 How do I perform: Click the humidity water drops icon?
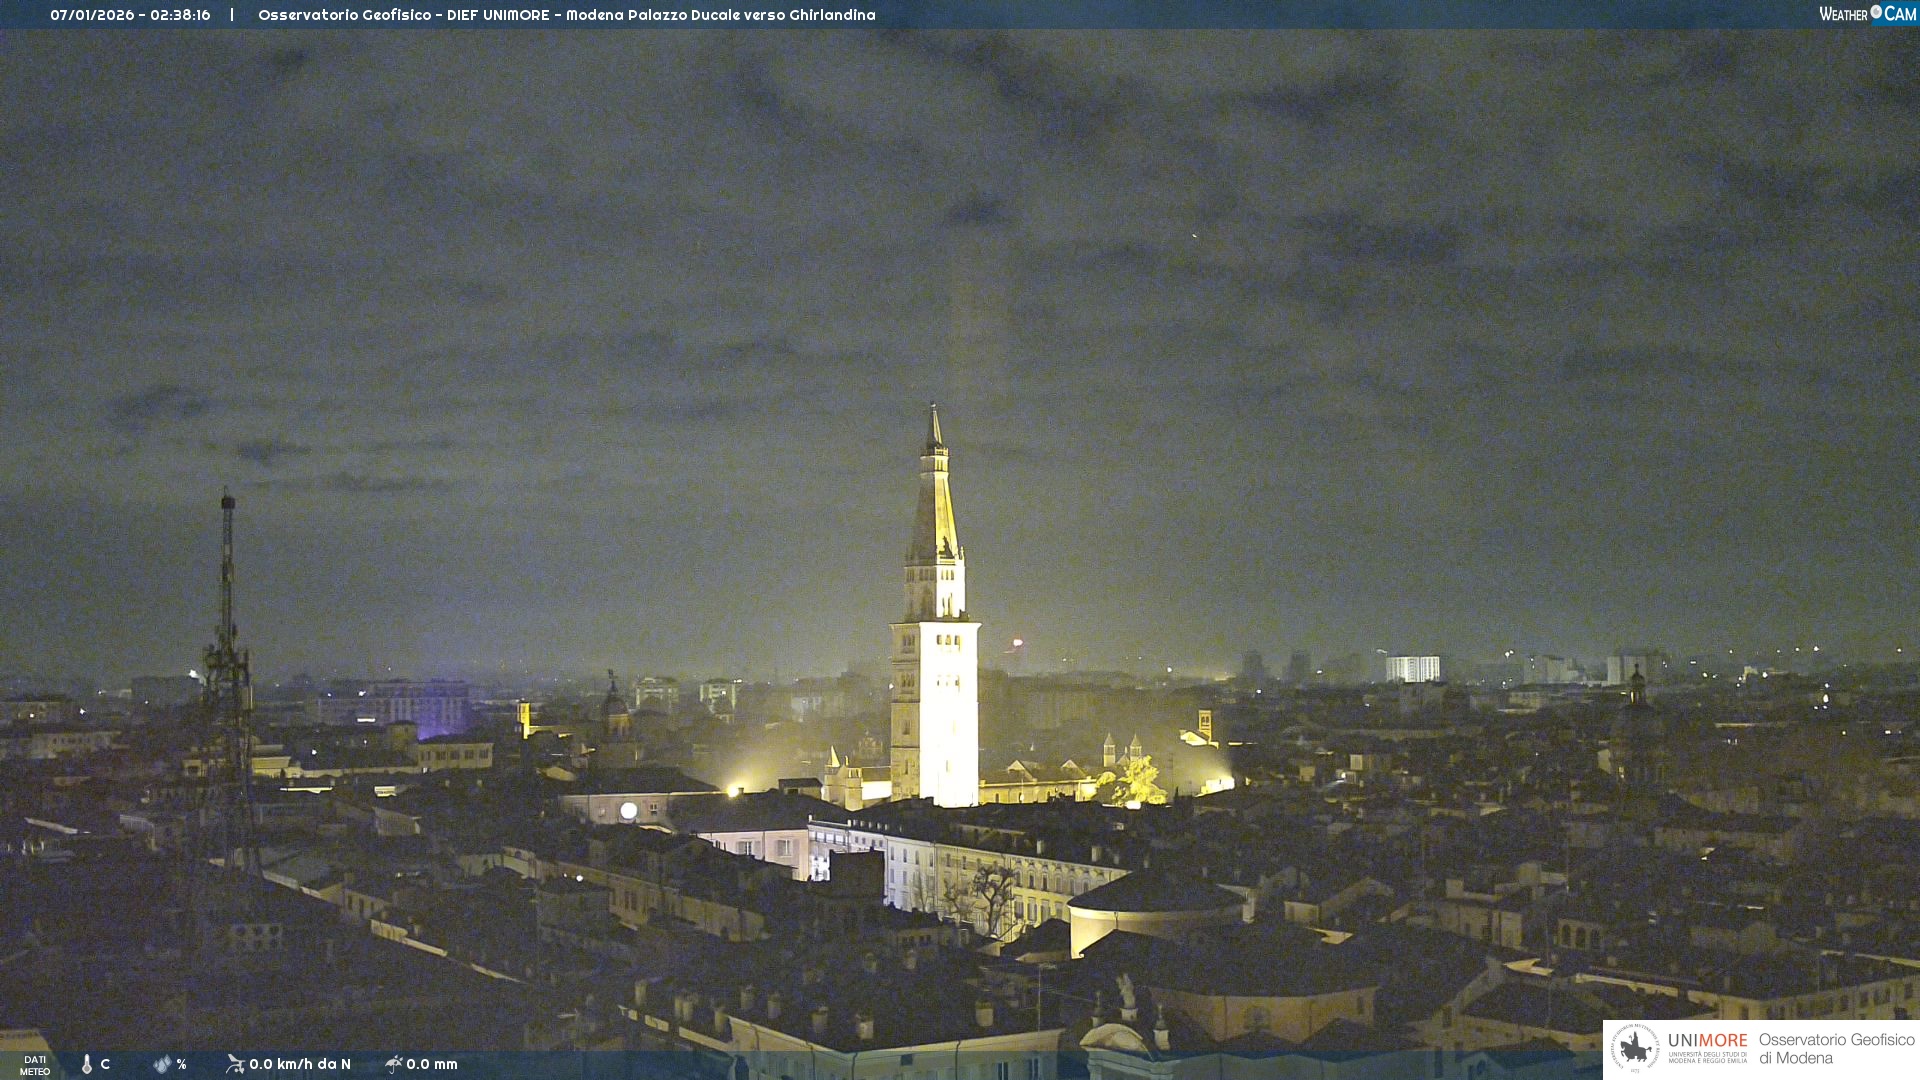[x=162, y=1064]
